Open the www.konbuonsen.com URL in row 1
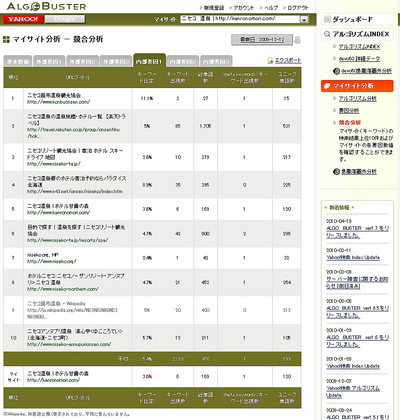 pos(58,102)
